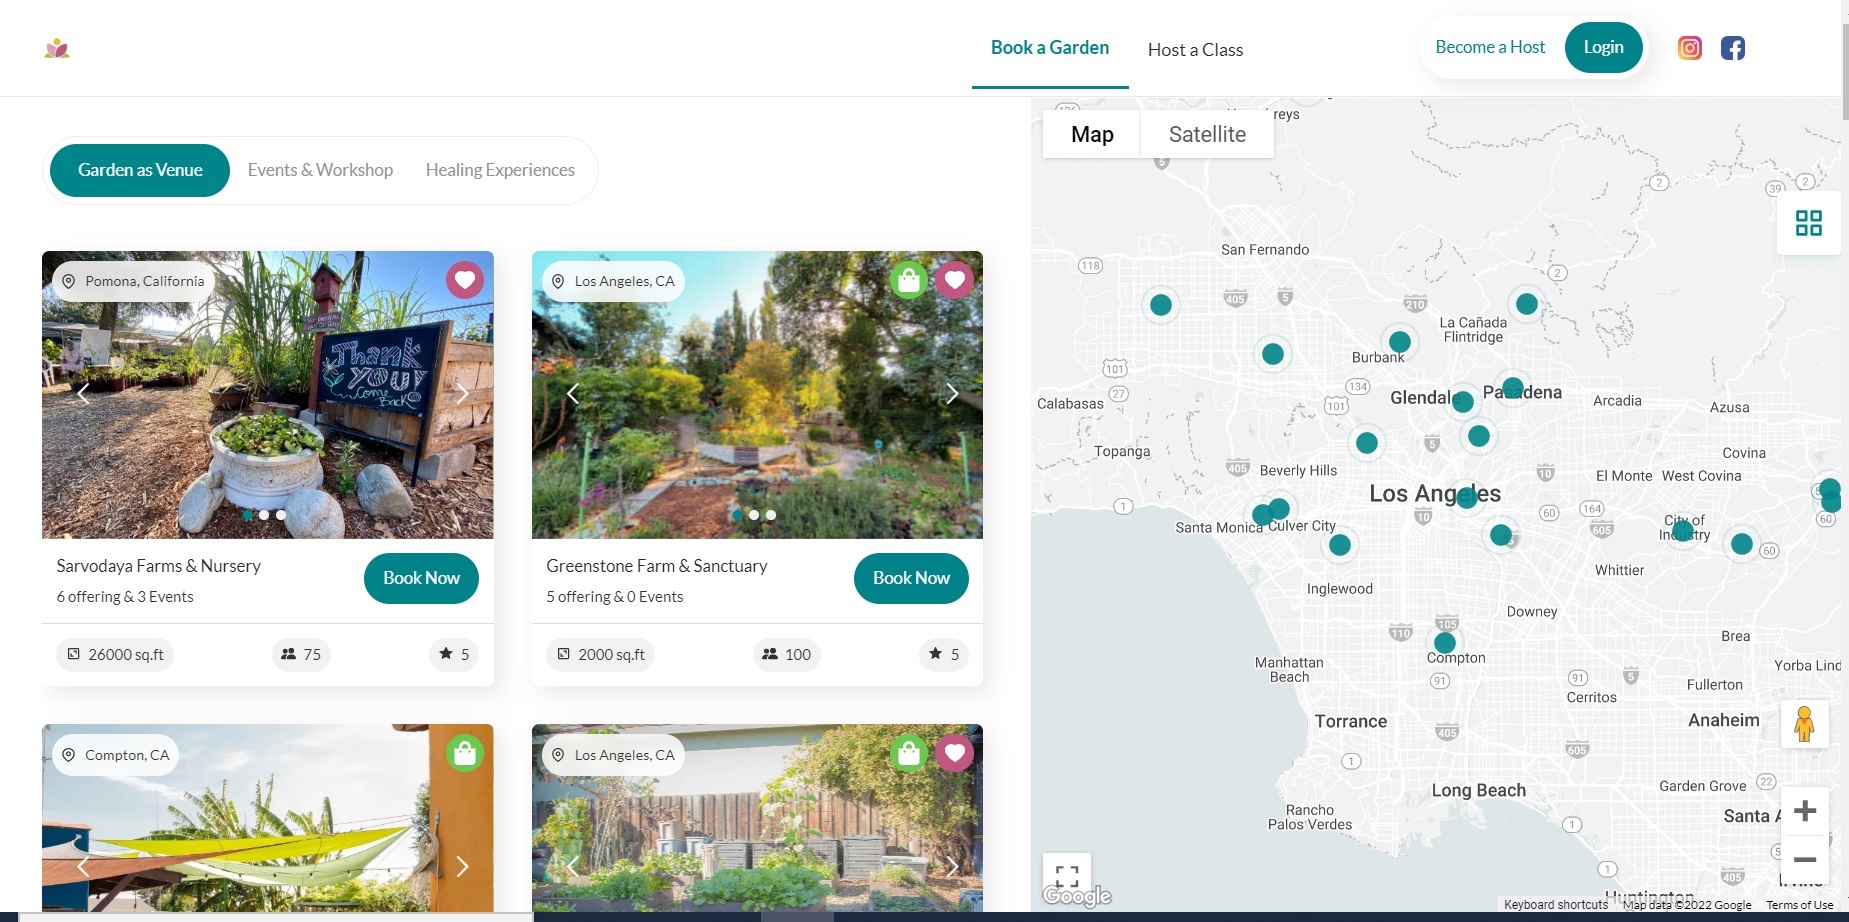Click the lotus logo in header
This screenshot has height=922, width=1849.
coord(57,48)
